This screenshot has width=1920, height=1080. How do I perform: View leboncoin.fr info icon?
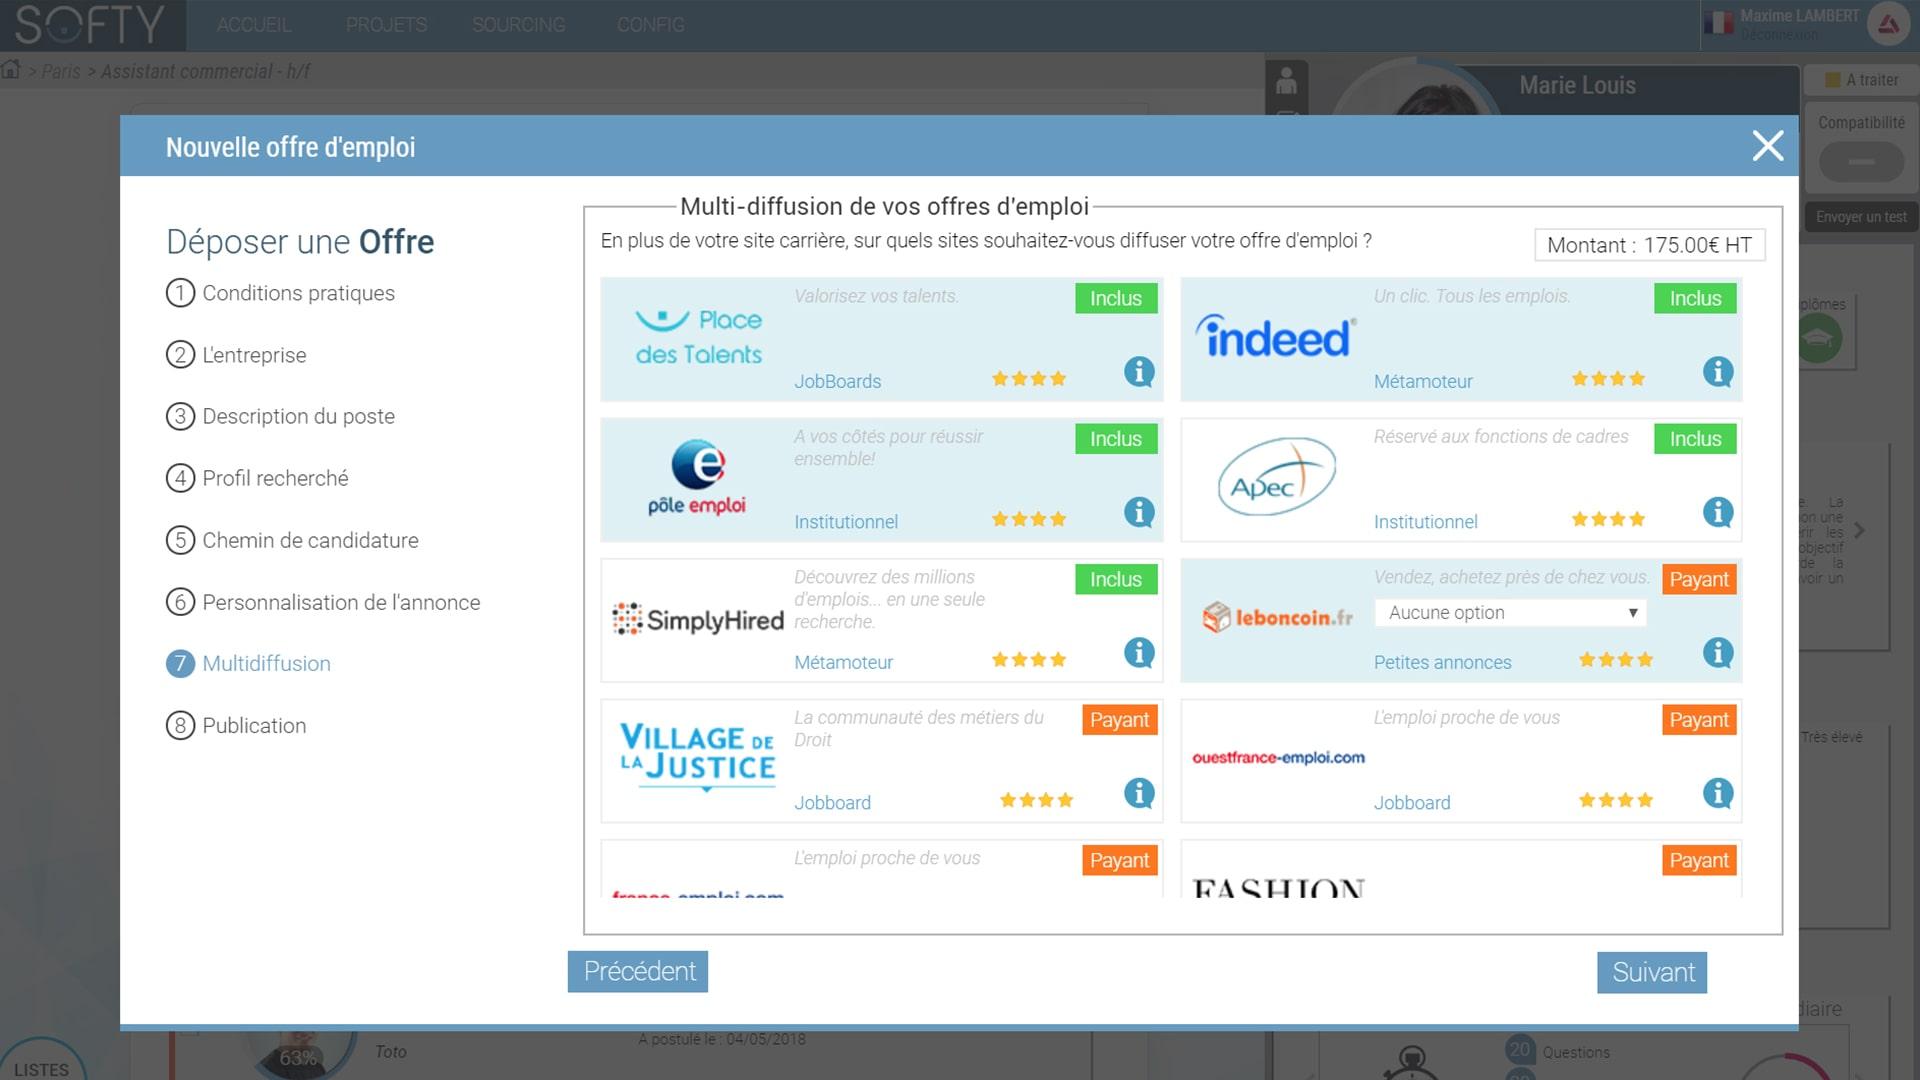(x=1718, y=653)
